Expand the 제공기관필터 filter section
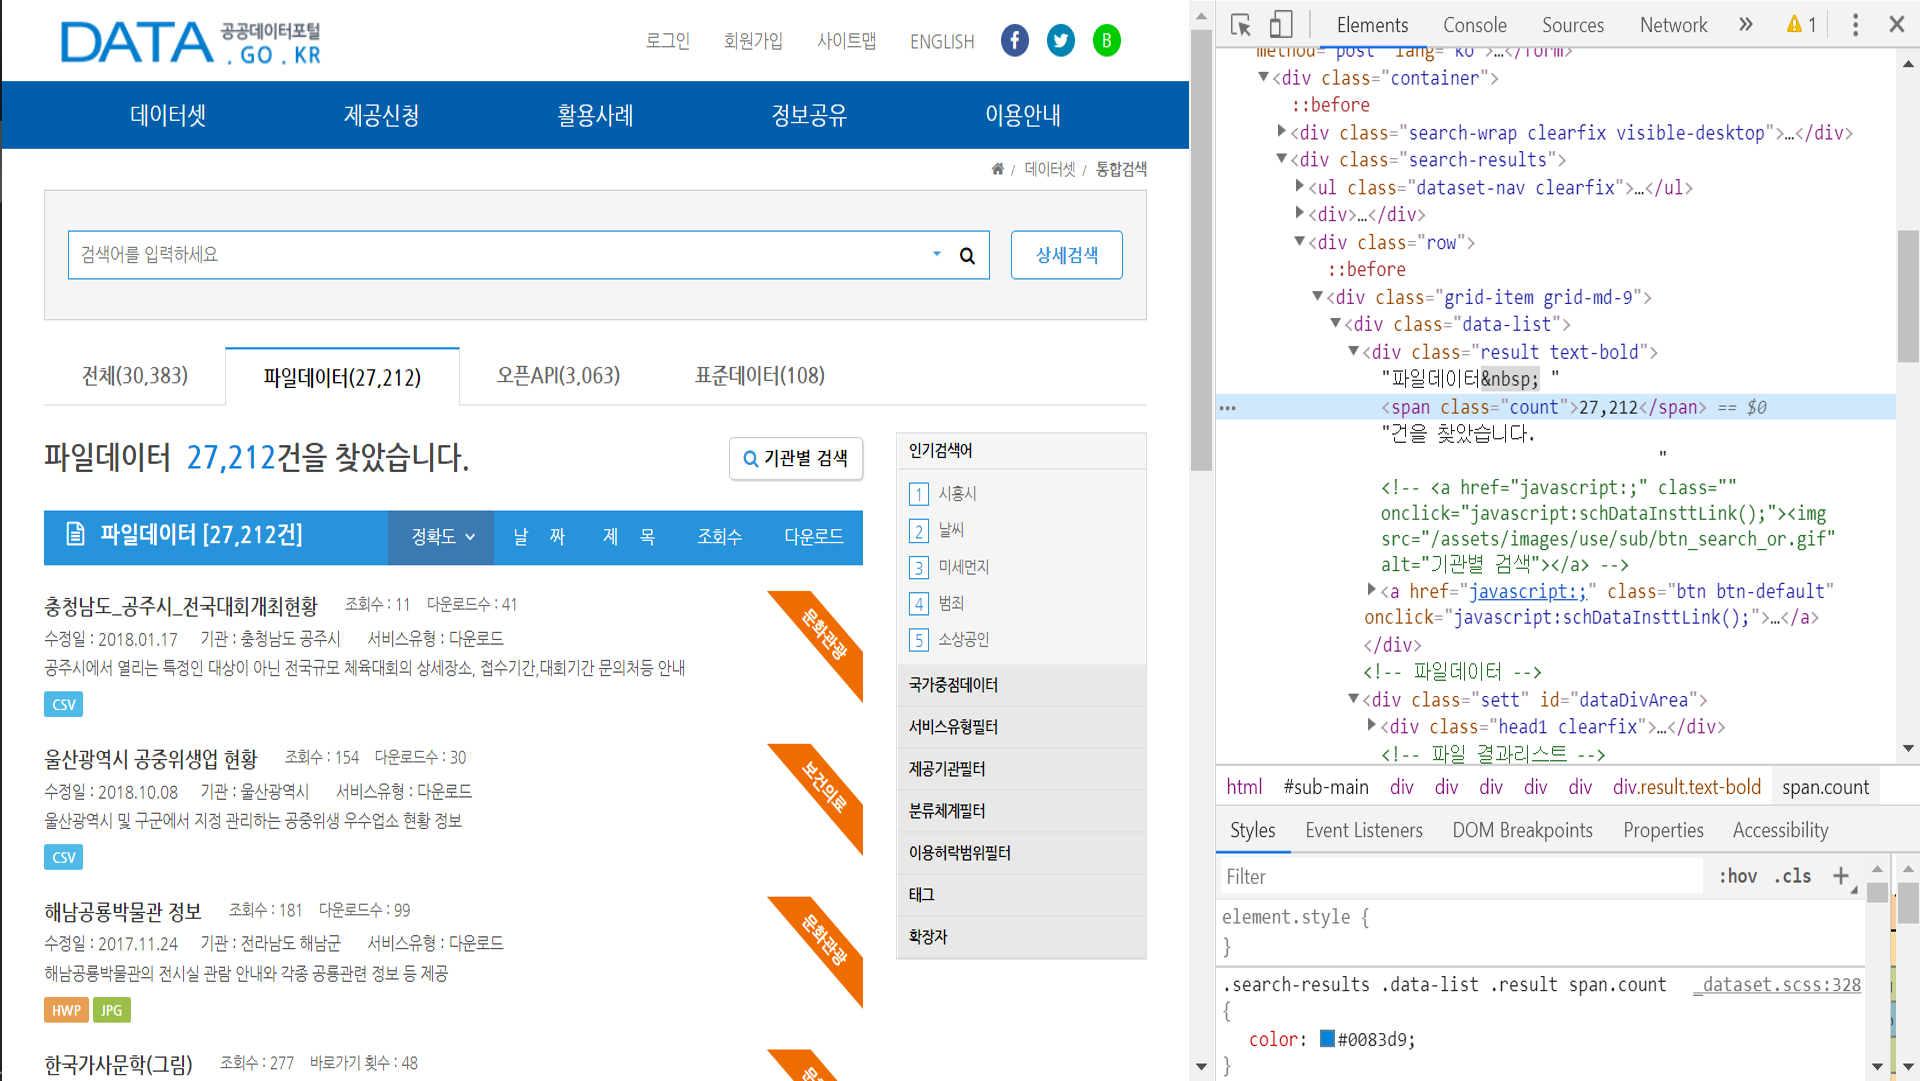 pos(1021,770)
